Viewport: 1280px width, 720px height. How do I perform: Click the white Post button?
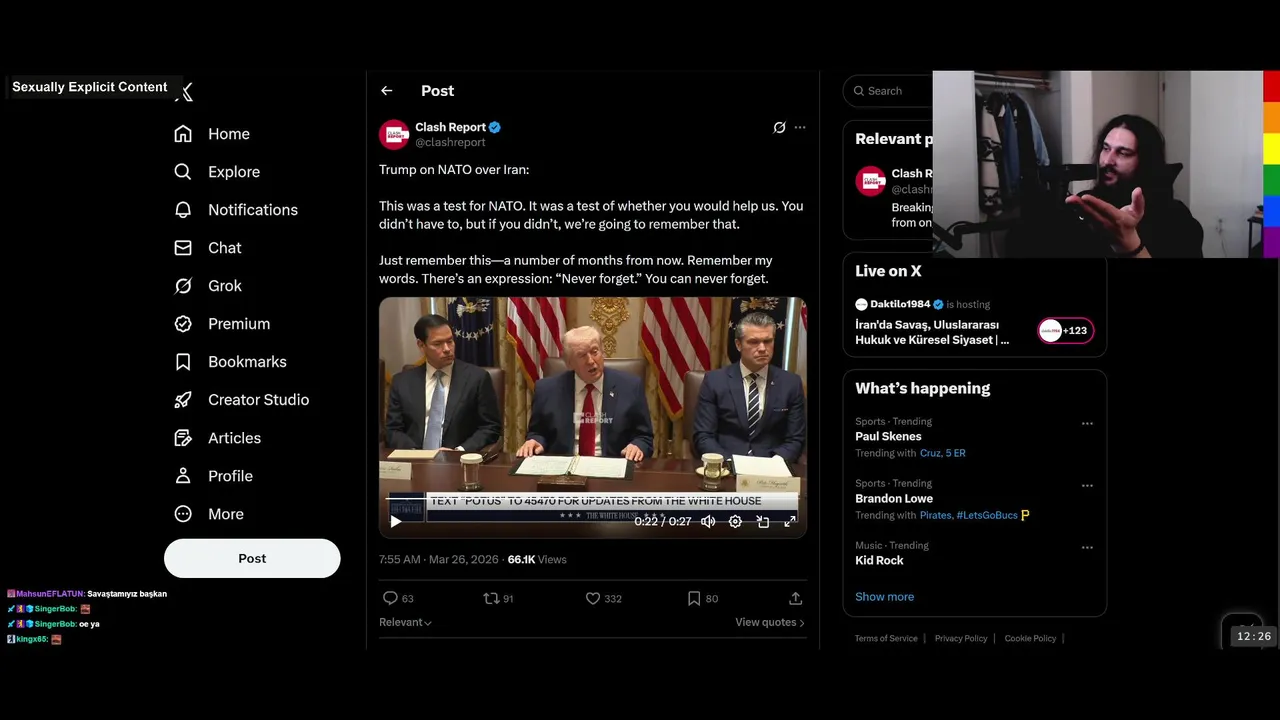(252, 558)
